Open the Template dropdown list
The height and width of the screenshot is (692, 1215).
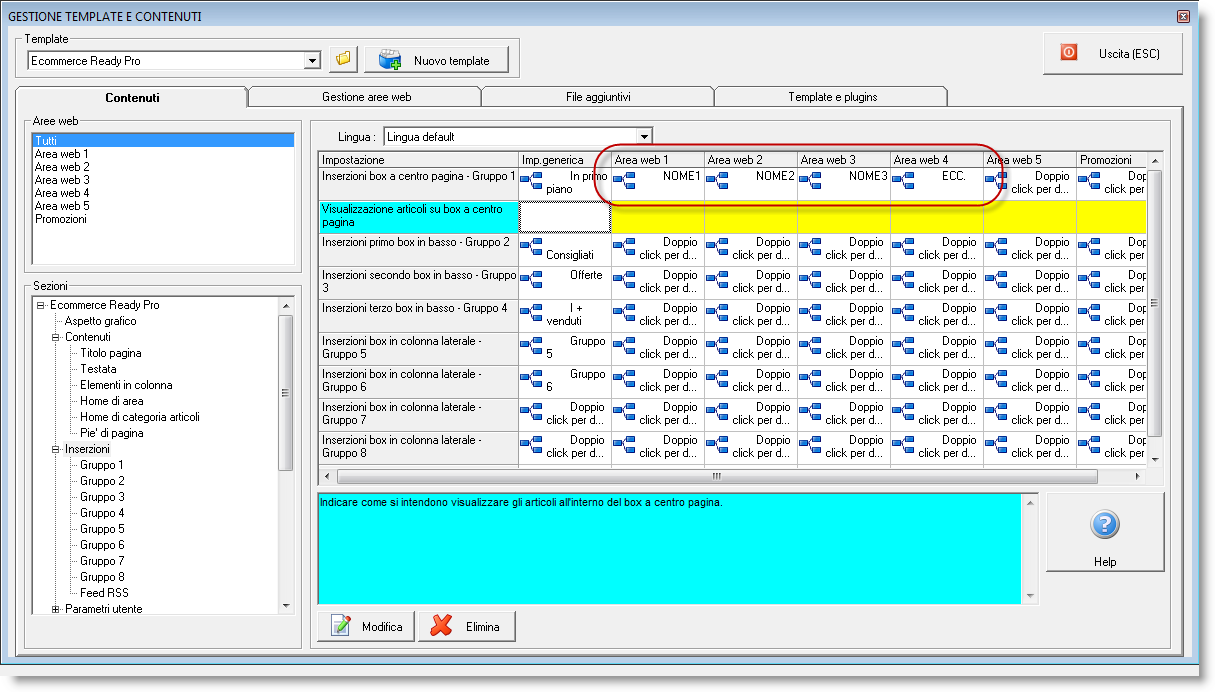pyautogui.click(x=312, y=61)
